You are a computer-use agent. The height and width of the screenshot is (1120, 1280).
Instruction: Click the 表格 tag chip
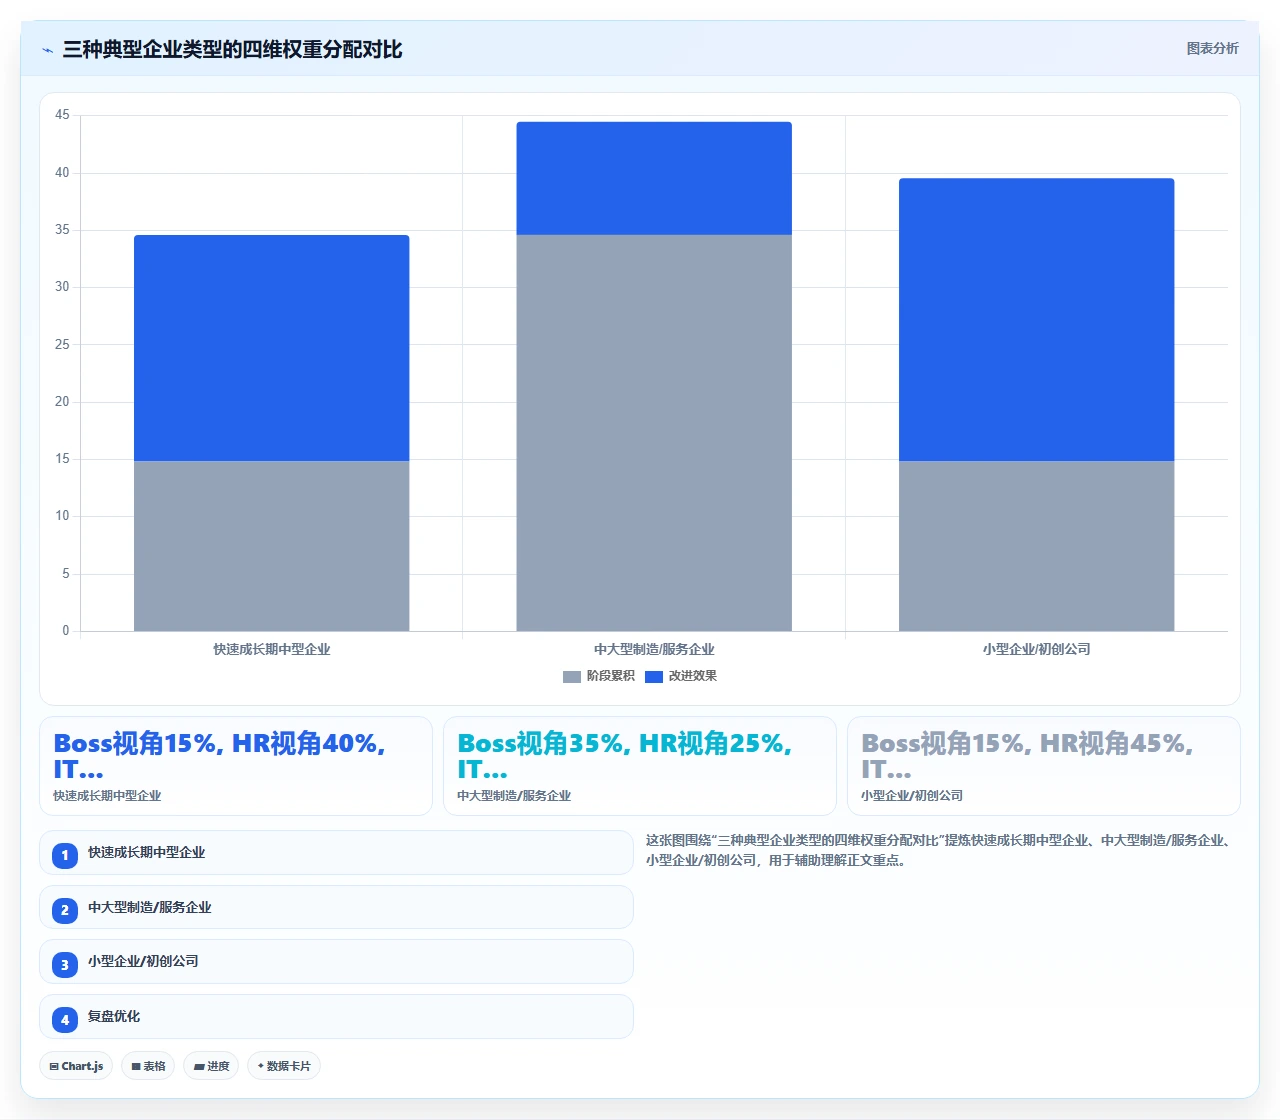pos(148,1066)
